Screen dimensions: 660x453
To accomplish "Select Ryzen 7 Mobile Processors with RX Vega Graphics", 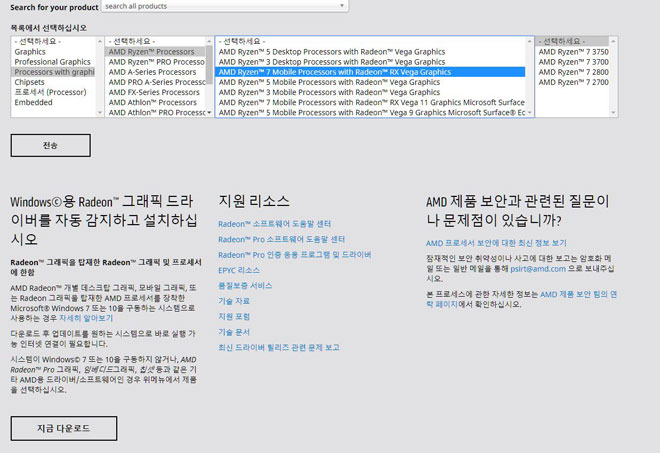I will (370, 72).
